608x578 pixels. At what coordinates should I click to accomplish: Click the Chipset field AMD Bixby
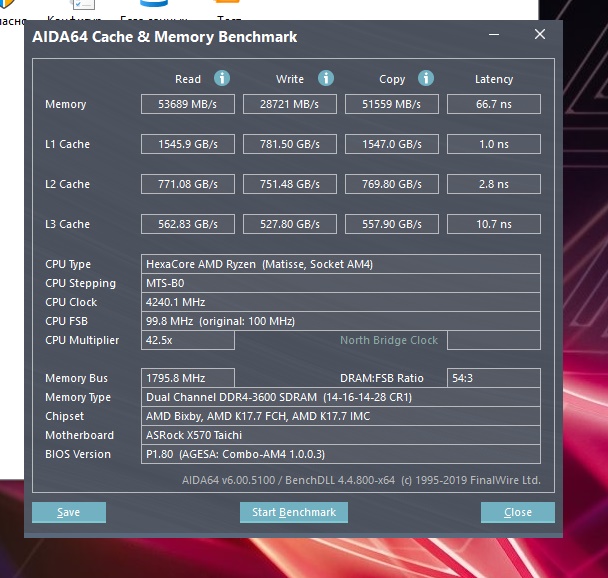coord(341,416)
